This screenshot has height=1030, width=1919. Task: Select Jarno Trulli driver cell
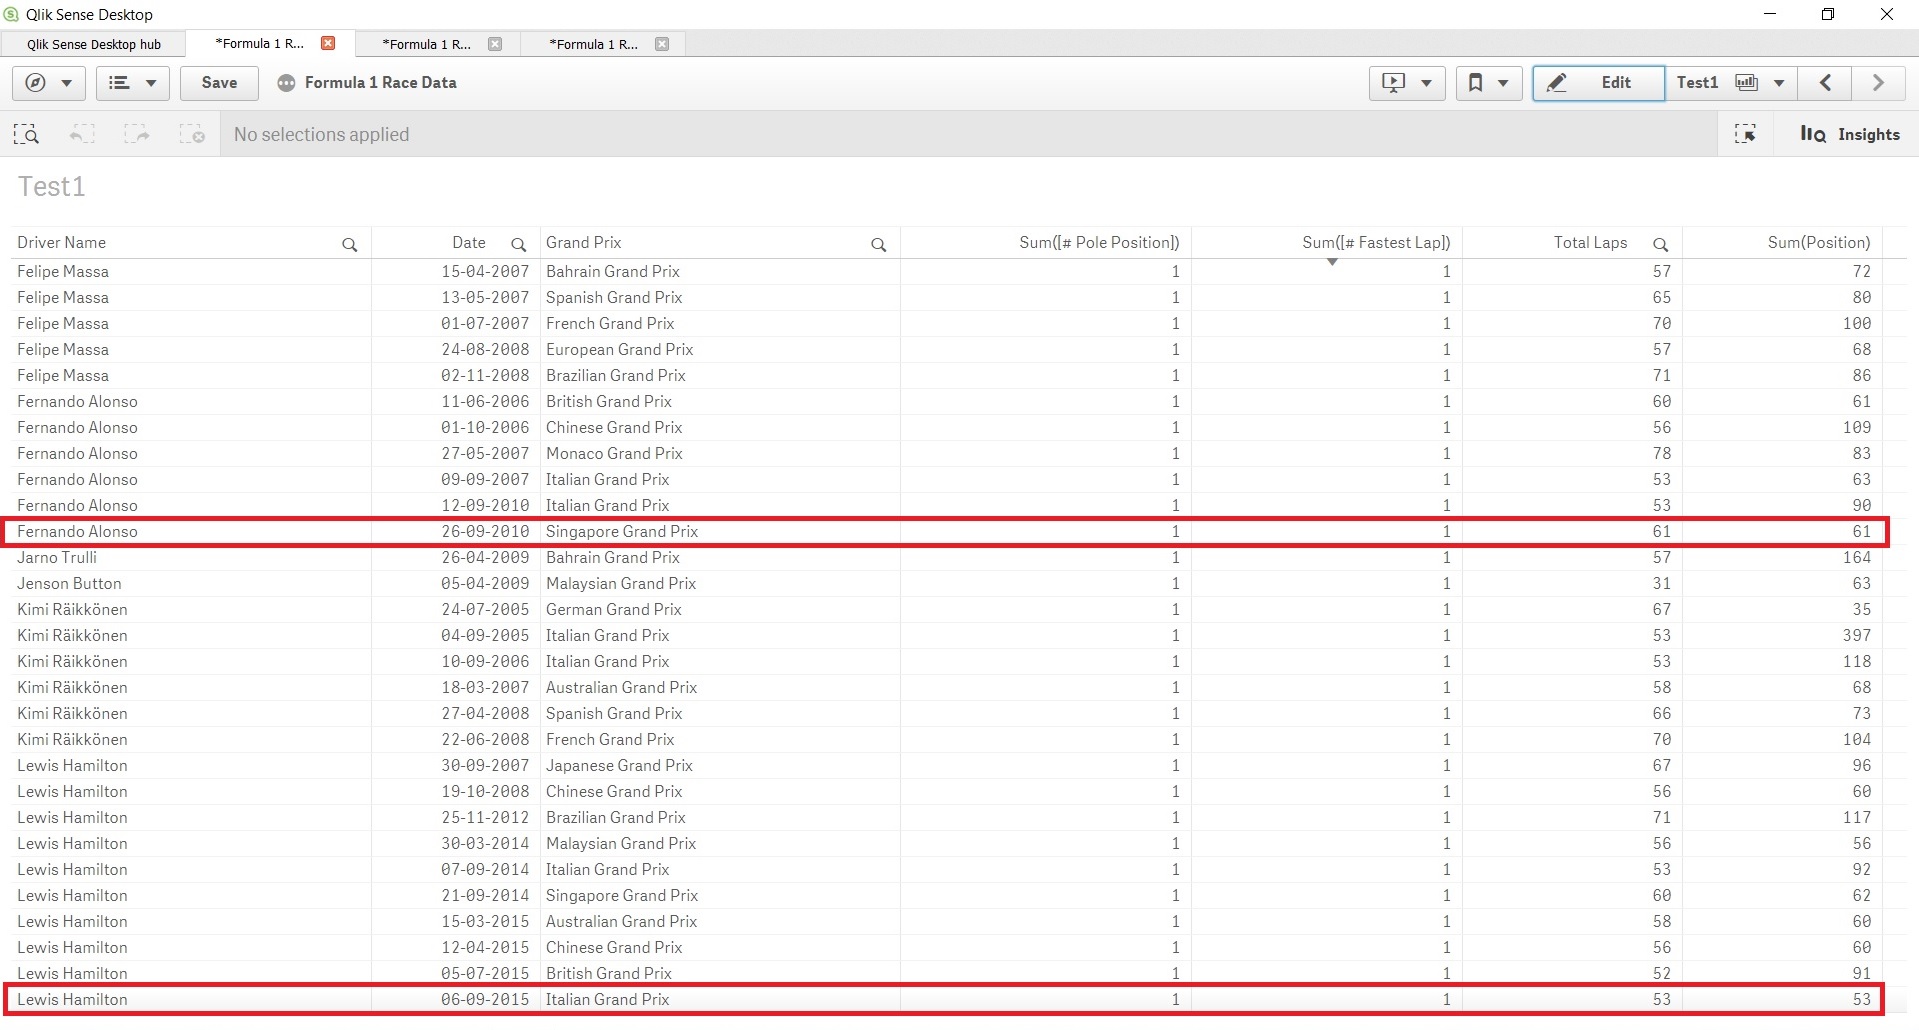pos(191,558)
